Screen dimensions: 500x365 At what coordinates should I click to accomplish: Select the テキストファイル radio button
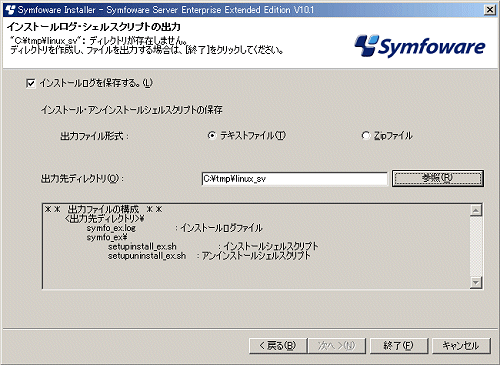pyautogui.click(x=212, y=136)
